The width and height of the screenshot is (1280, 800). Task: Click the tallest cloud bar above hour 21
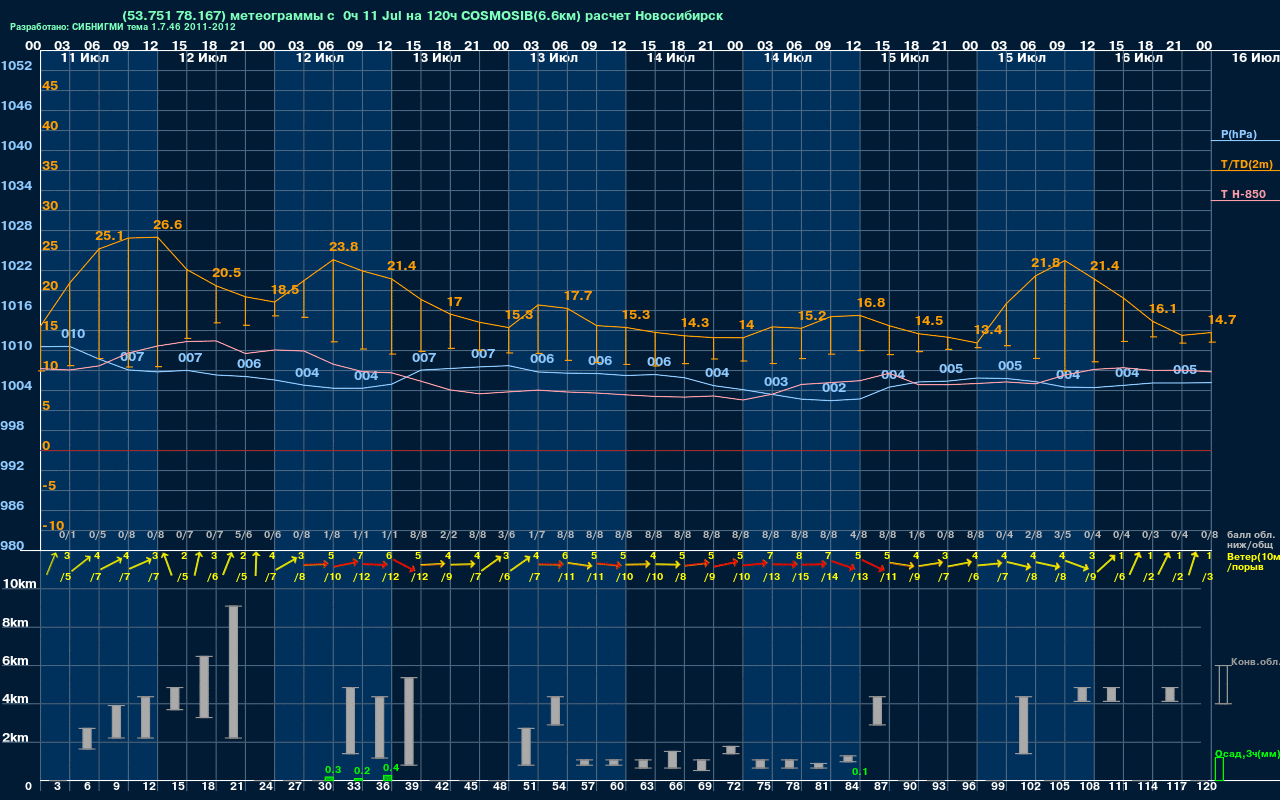coord(233,672)
